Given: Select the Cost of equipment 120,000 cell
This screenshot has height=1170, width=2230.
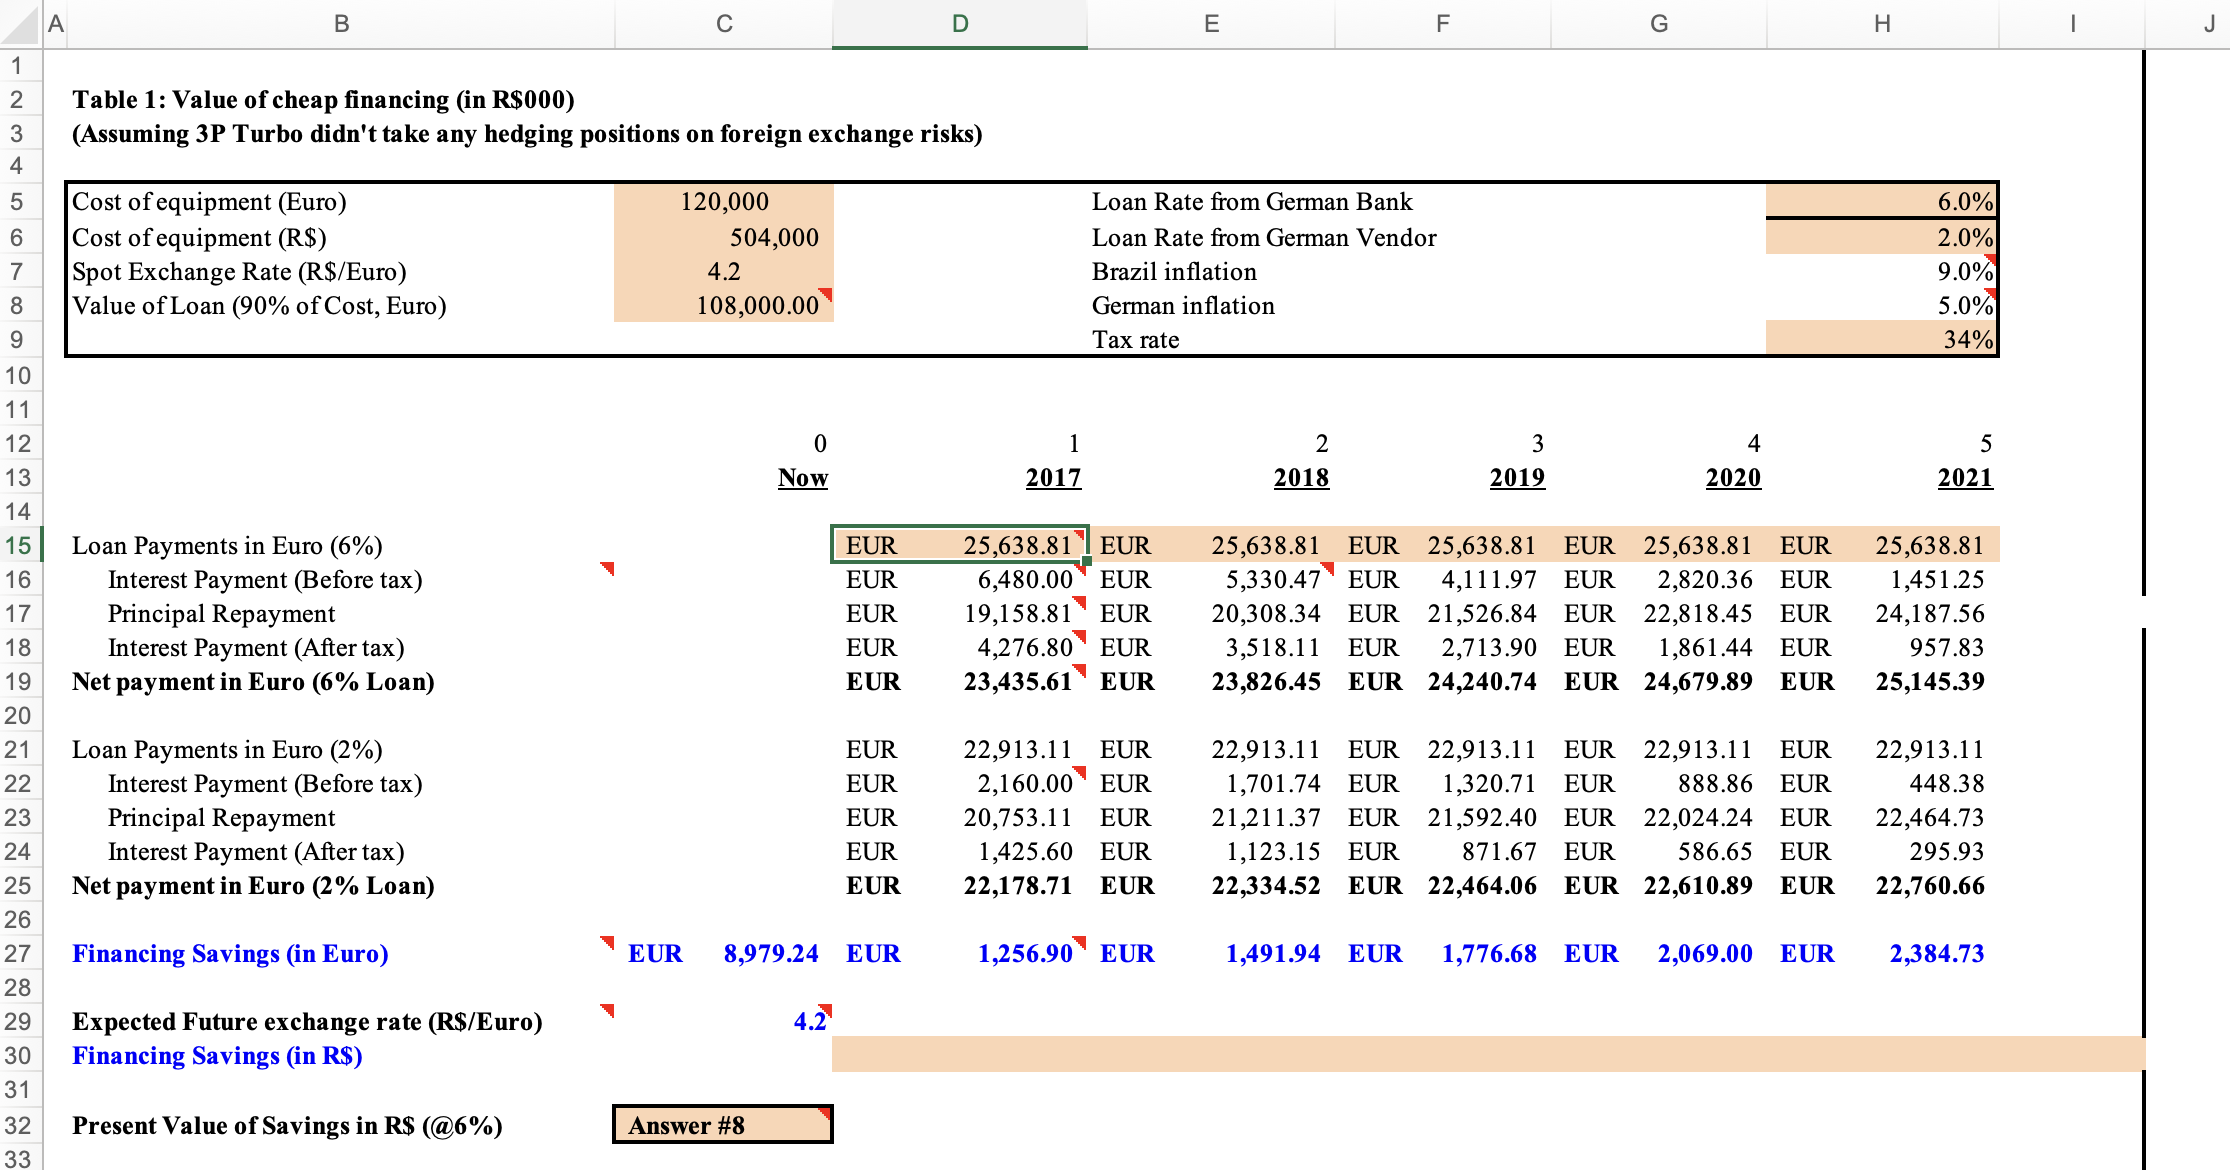Looking at the screenshot, I should [723, 201].
